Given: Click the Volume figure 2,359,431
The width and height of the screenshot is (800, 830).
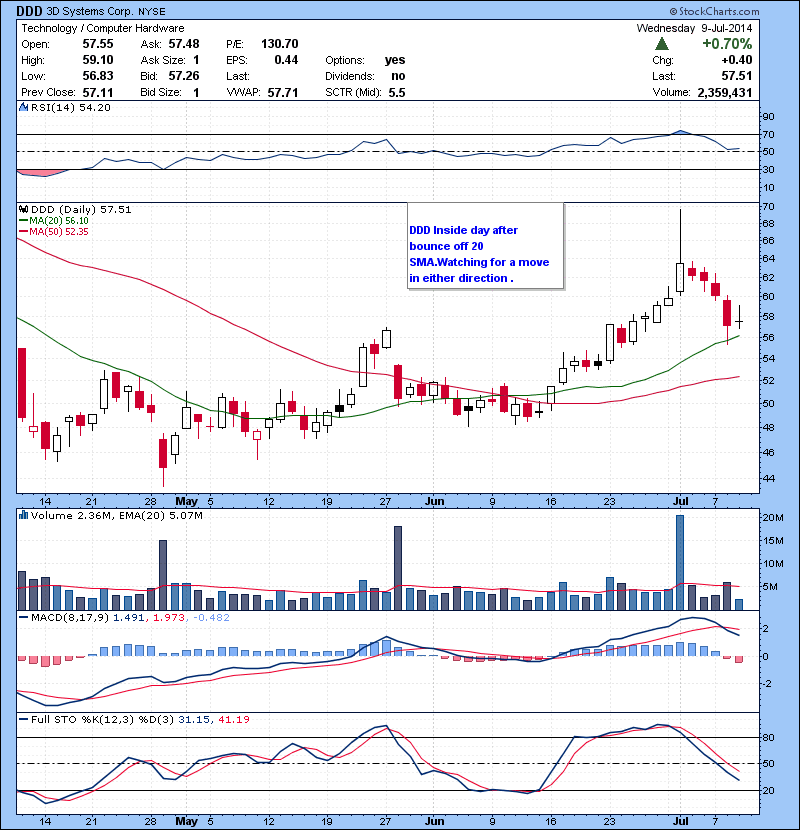Looking at the screenshot, I should coord(725,93).
